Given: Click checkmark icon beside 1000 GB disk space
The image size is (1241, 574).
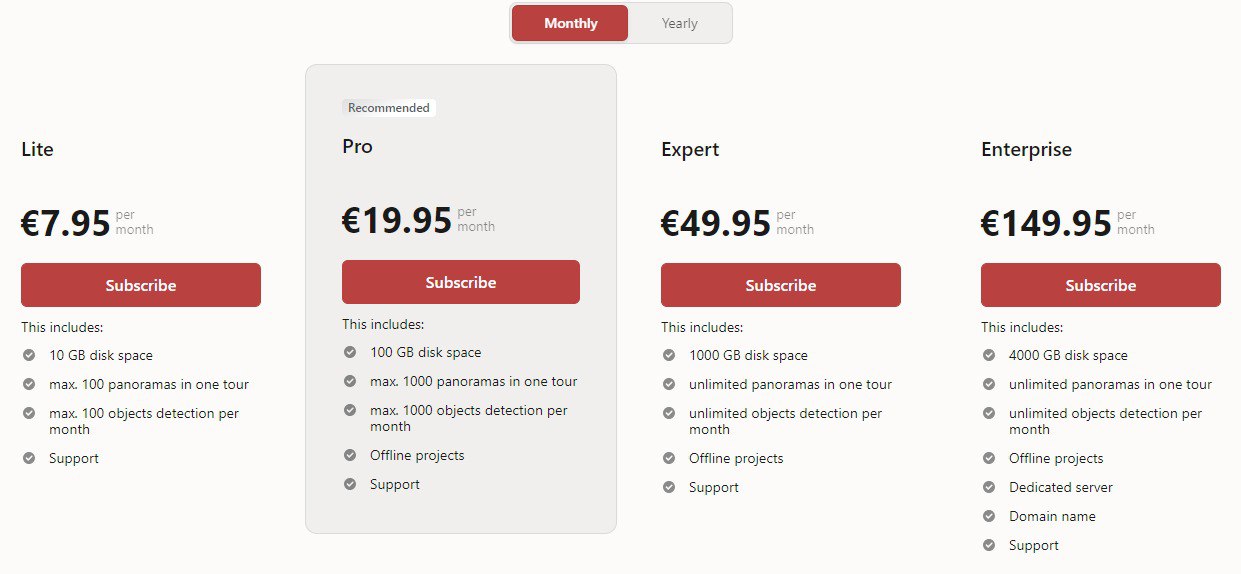Looking at the screenshot, I should coord(669,355).
